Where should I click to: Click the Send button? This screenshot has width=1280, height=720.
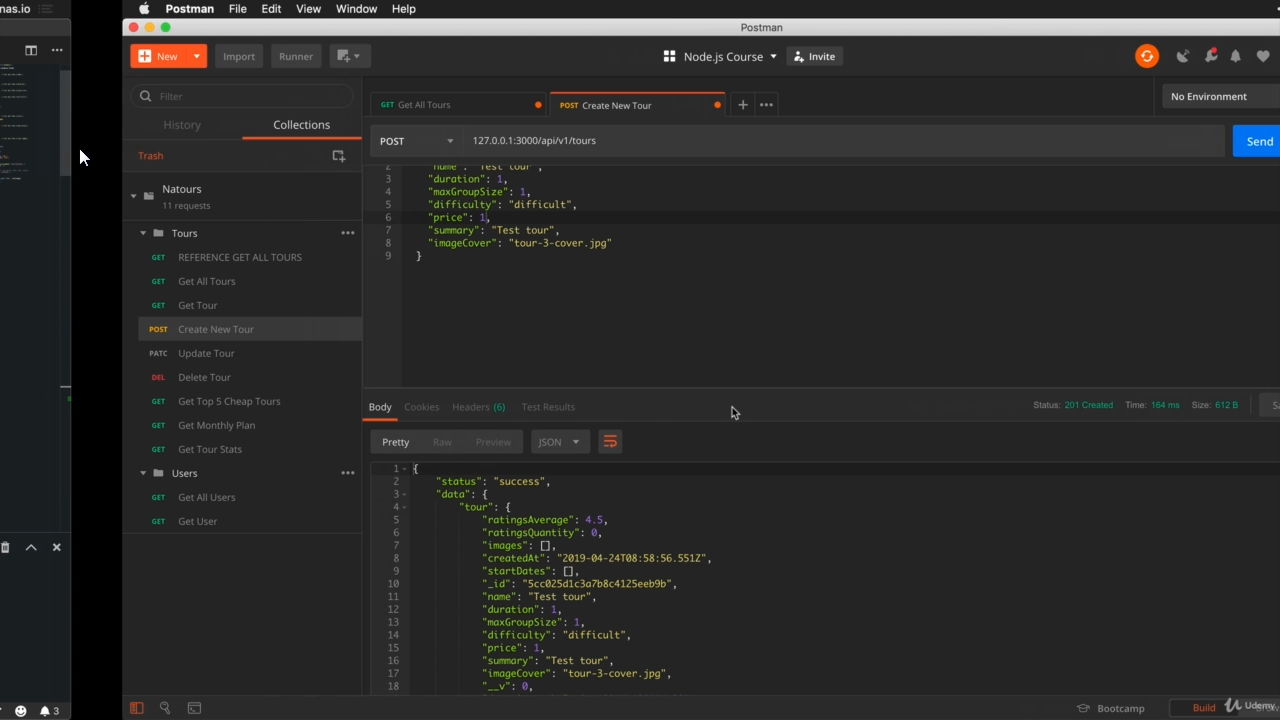click(x=1259, y=141)
